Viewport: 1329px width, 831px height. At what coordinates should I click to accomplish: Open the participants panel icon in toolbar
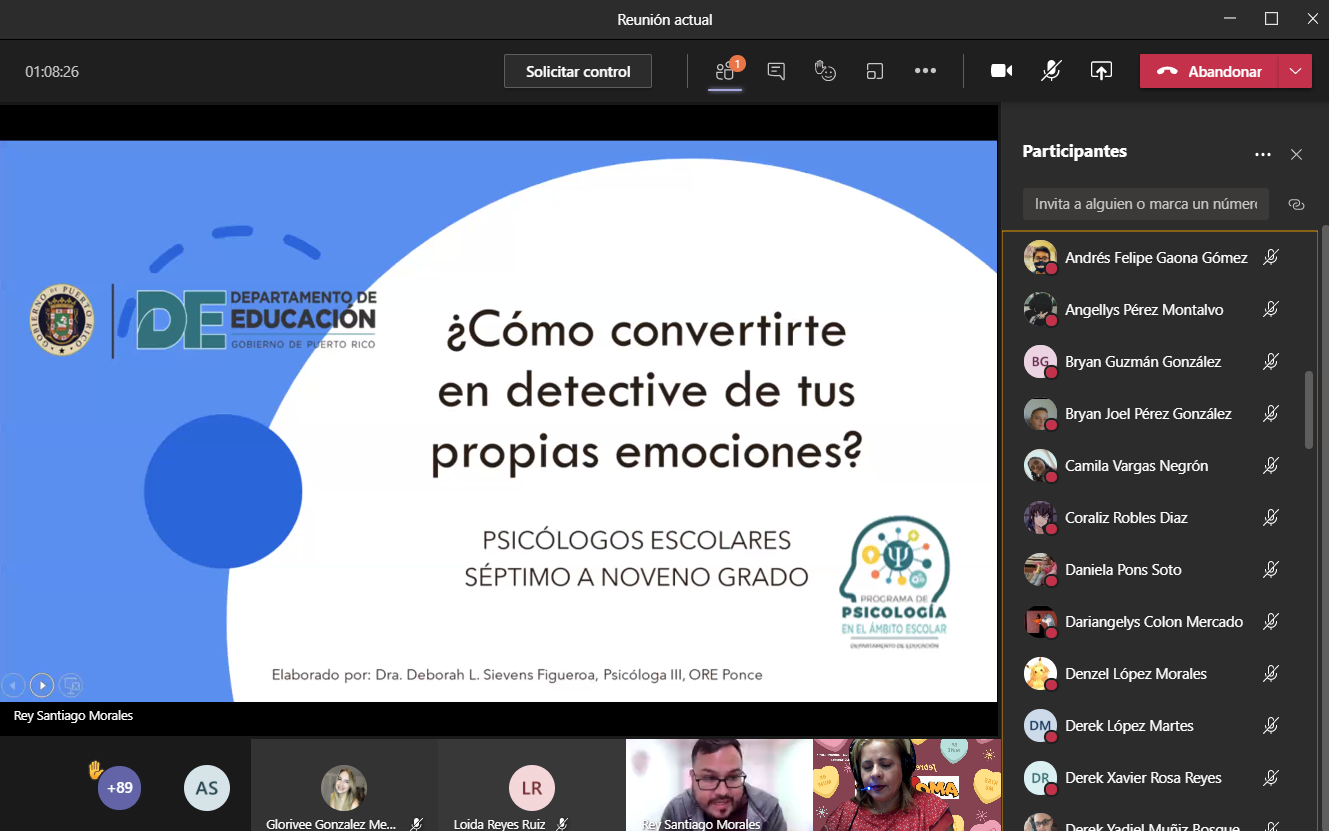[725, 71]
